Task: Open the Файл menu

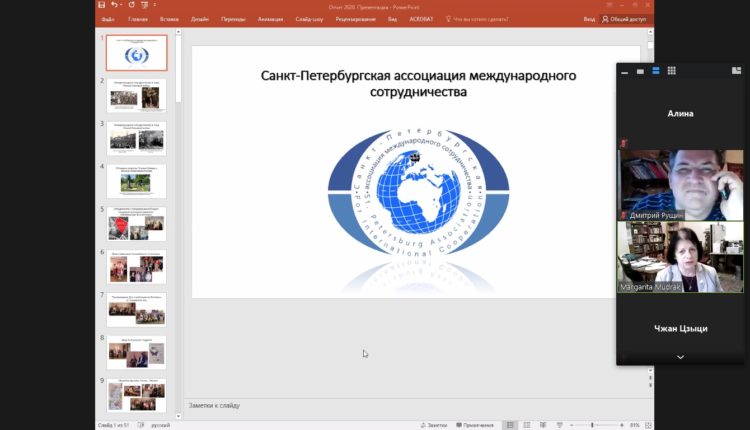Action: [108, 19]
